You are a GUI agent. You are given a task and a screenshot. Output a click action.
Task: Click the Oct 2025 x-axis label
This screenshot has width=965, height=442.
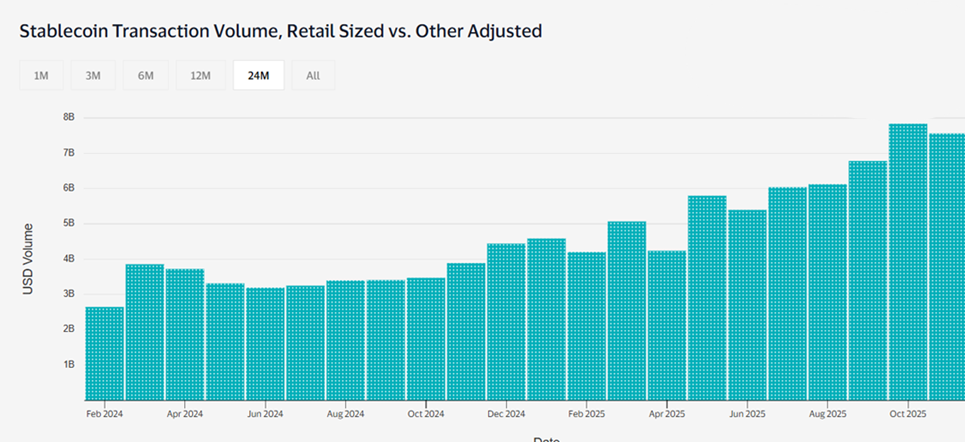(908, 412)
